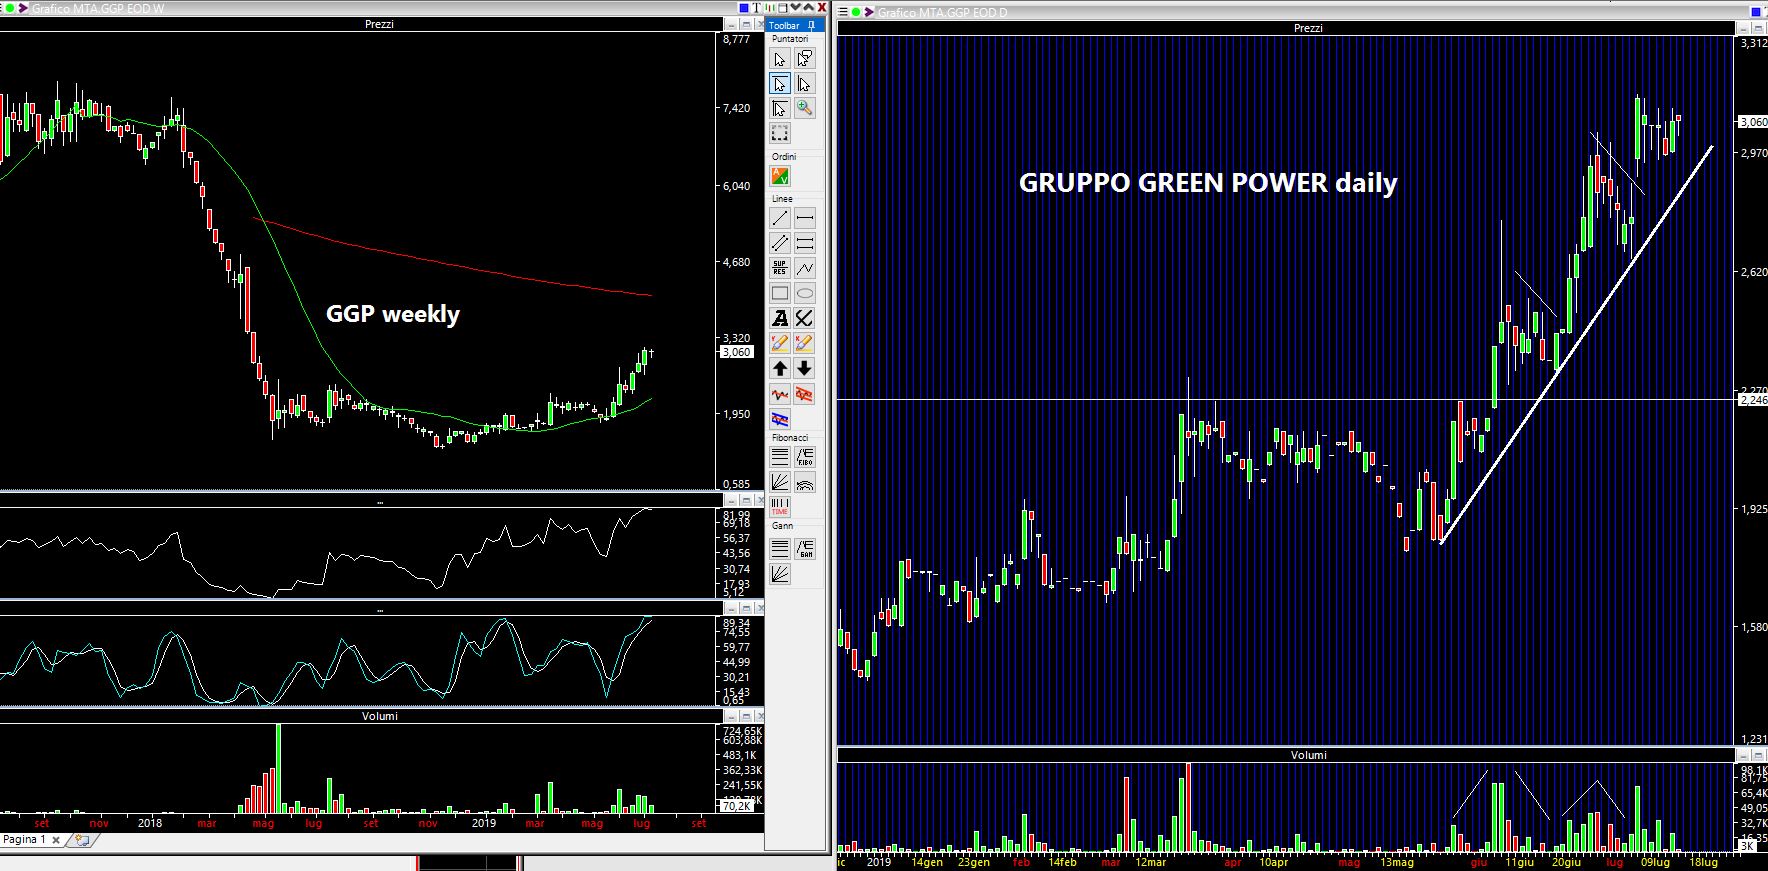
Task: Click the daily Volumi panel header
Action: click(x=1308, y=755)
